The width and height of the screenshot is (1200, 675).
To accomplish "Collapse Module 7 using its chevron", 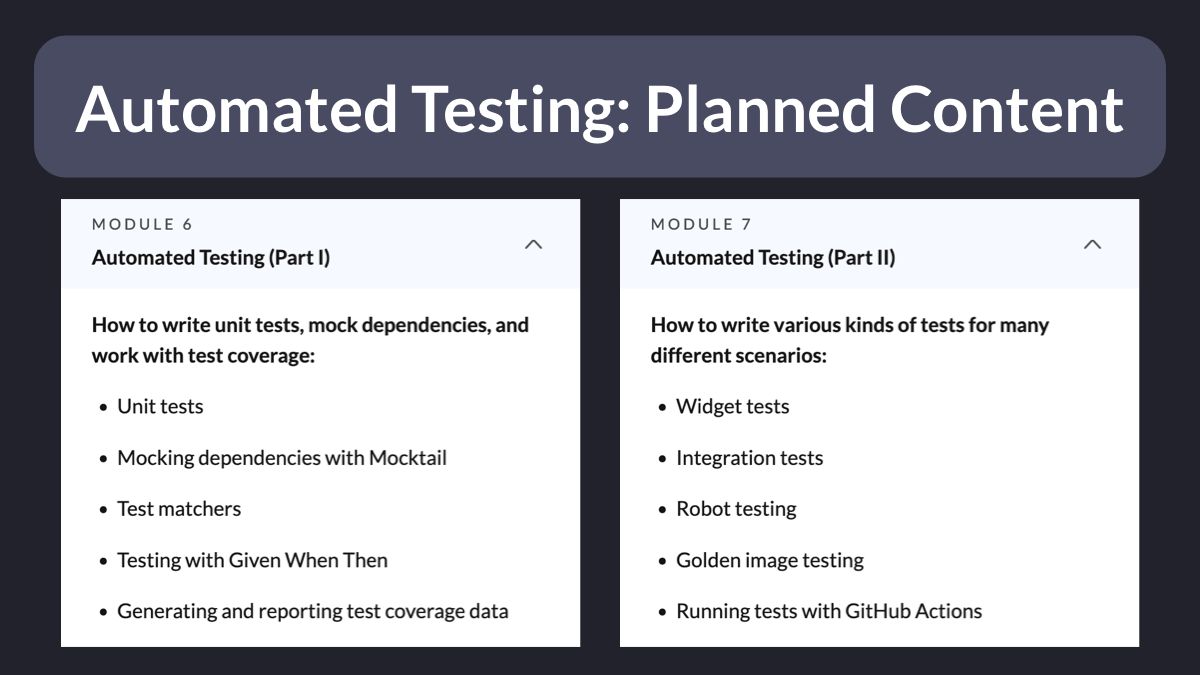I will pyautogui.click(x=1092, y=244).
